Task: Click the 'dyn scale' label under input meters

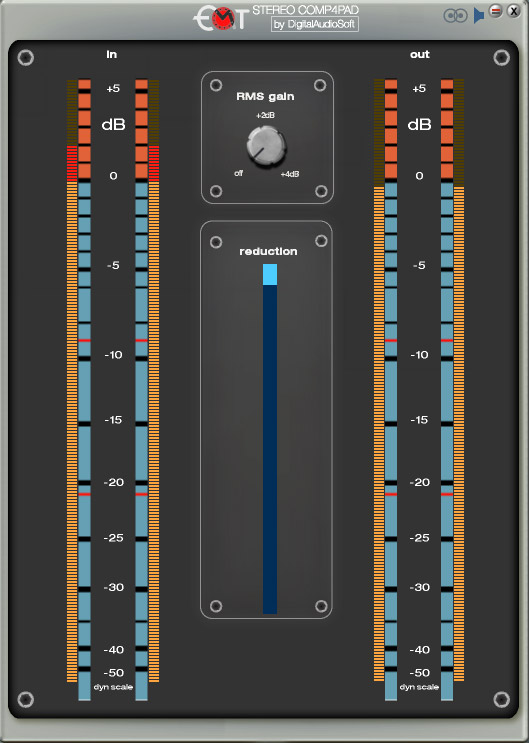Action: click(113, 687)
